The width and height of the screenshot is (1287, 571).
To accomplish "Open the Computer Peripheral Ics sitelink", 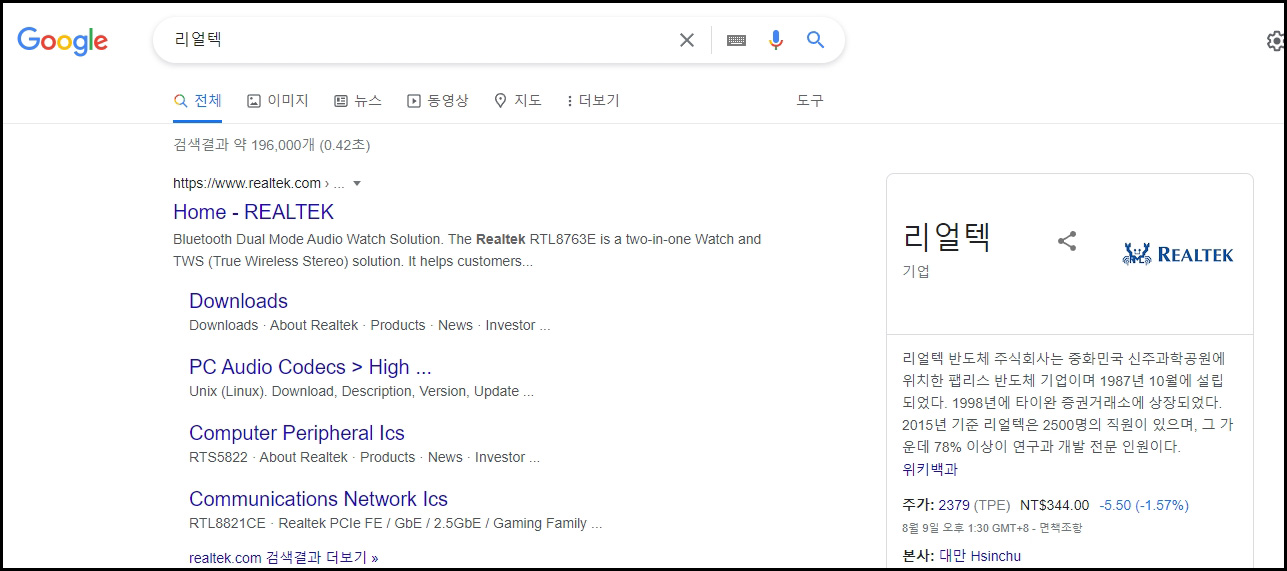I will tap(297, 433).
